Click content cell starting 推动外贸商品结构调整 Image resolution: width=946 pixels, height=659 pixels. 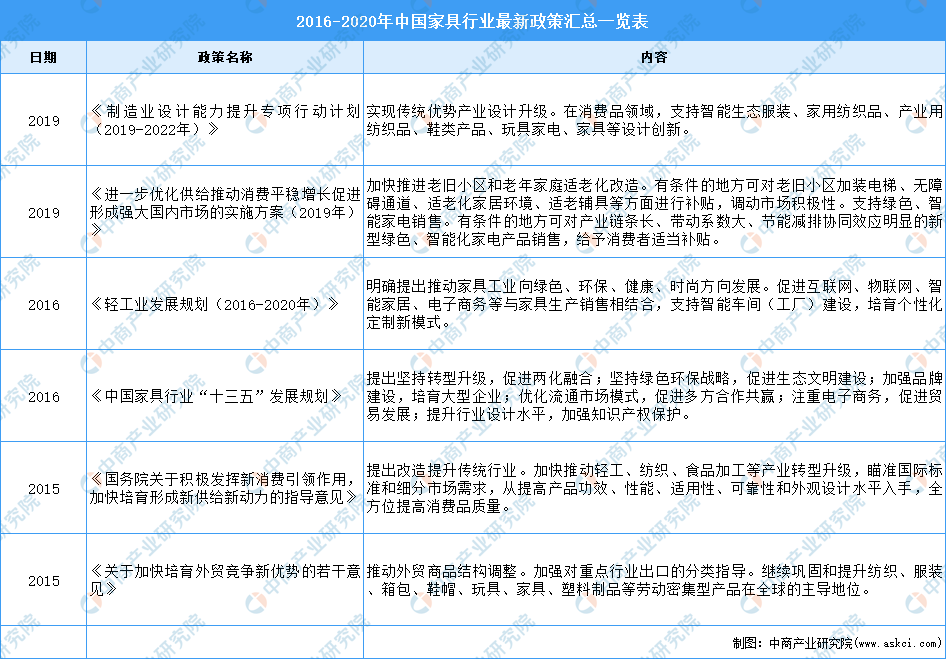click(x=655, y=580)
